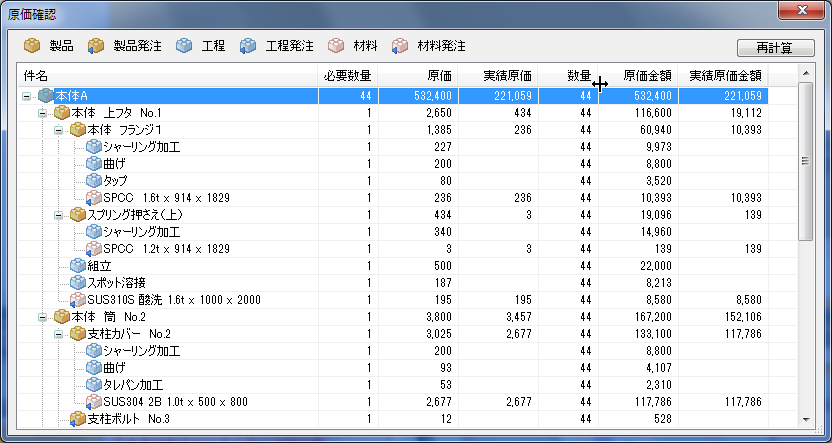Collapse the 本体A root node

(27, 96)
